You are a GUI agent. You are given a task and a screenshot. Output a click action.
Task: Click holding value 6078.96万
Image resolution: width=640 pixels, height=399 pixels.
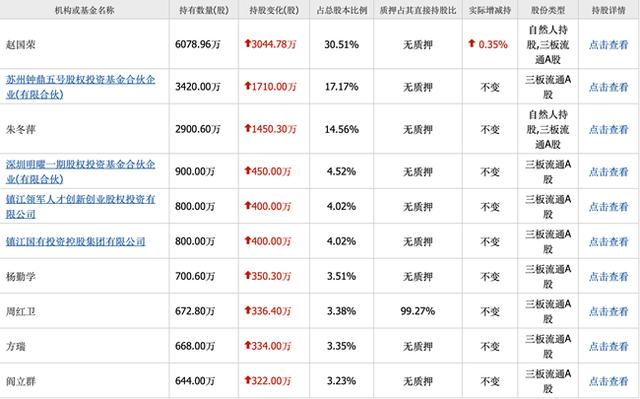[198, 44]
